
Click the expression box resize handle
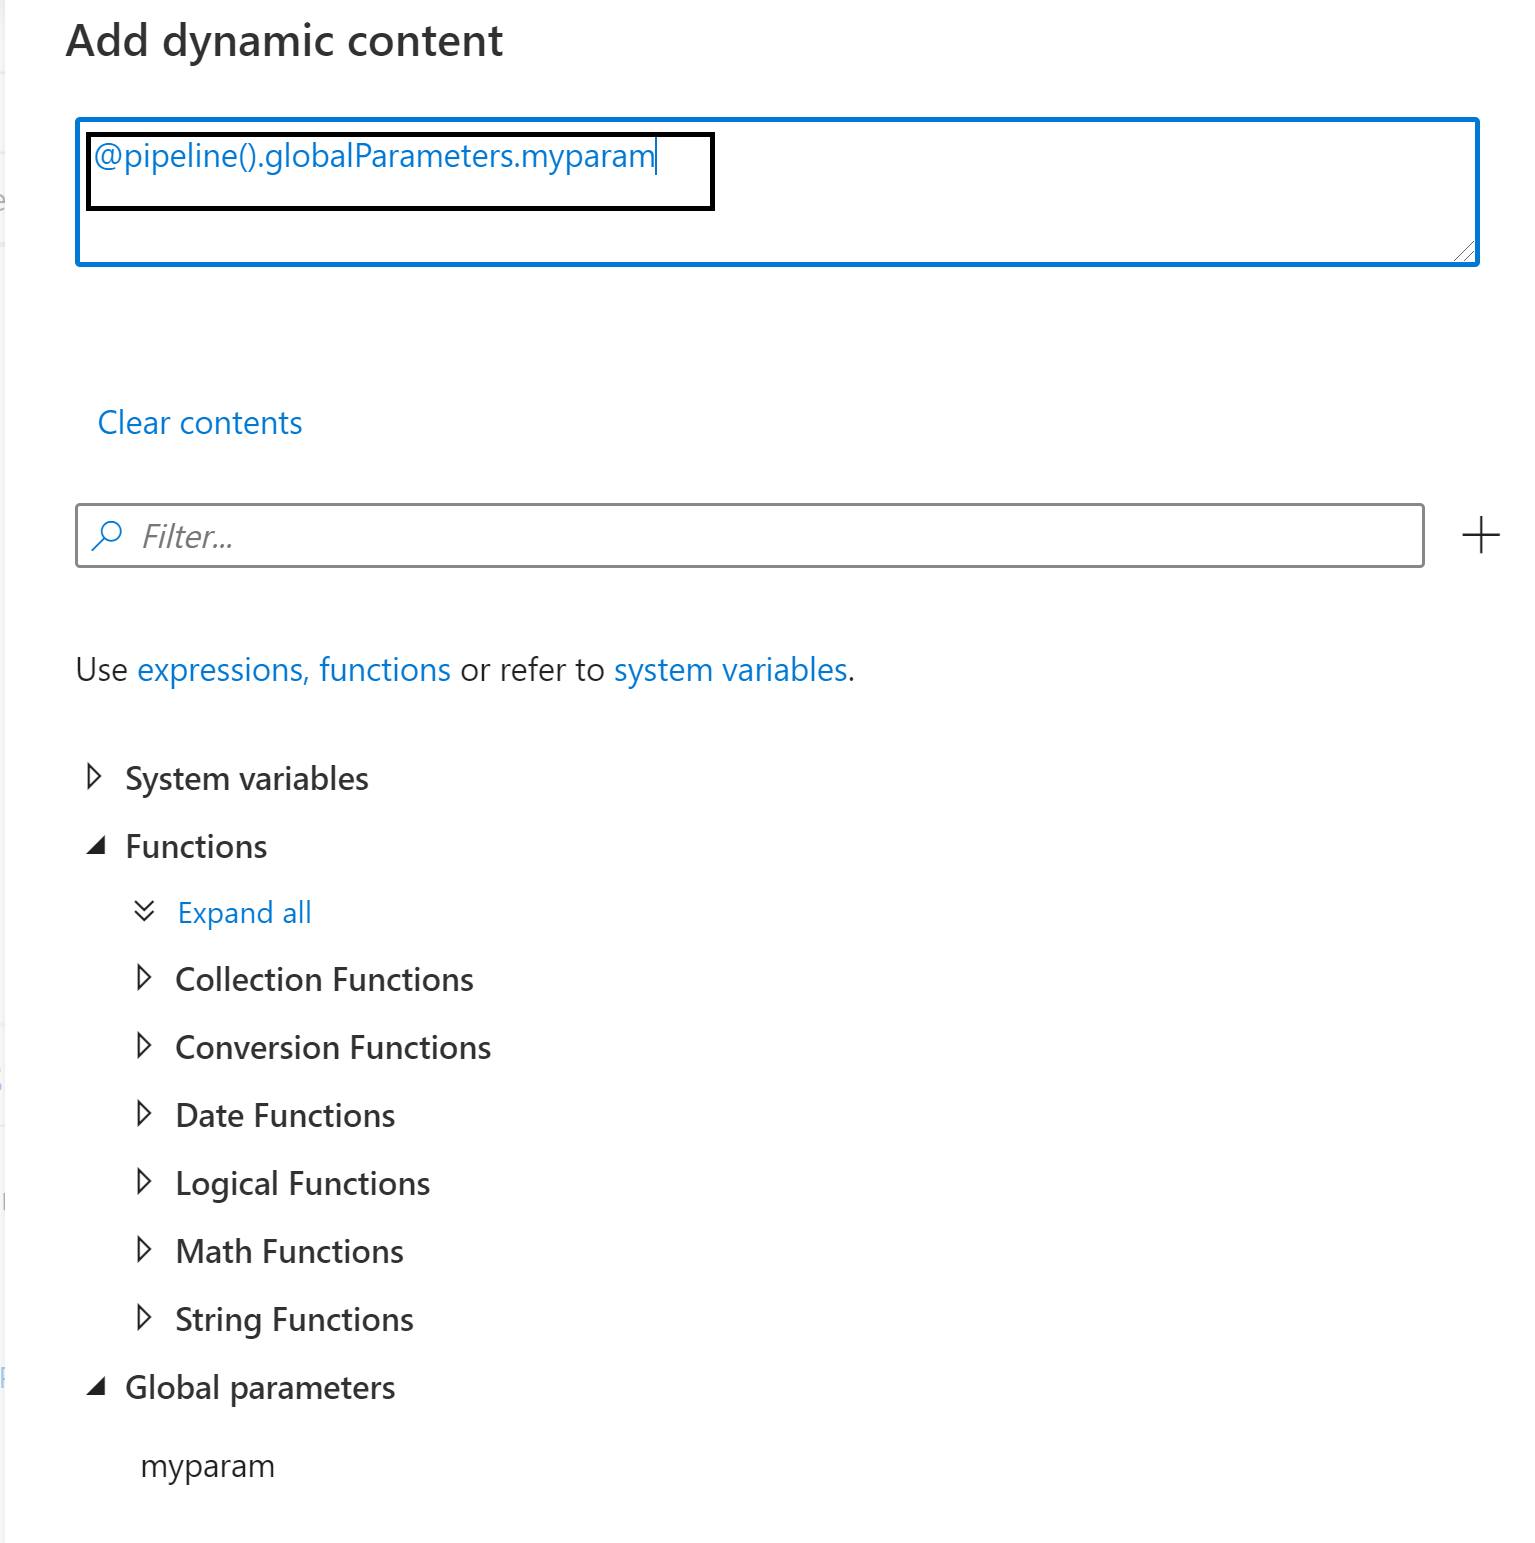pos(1464,252)
